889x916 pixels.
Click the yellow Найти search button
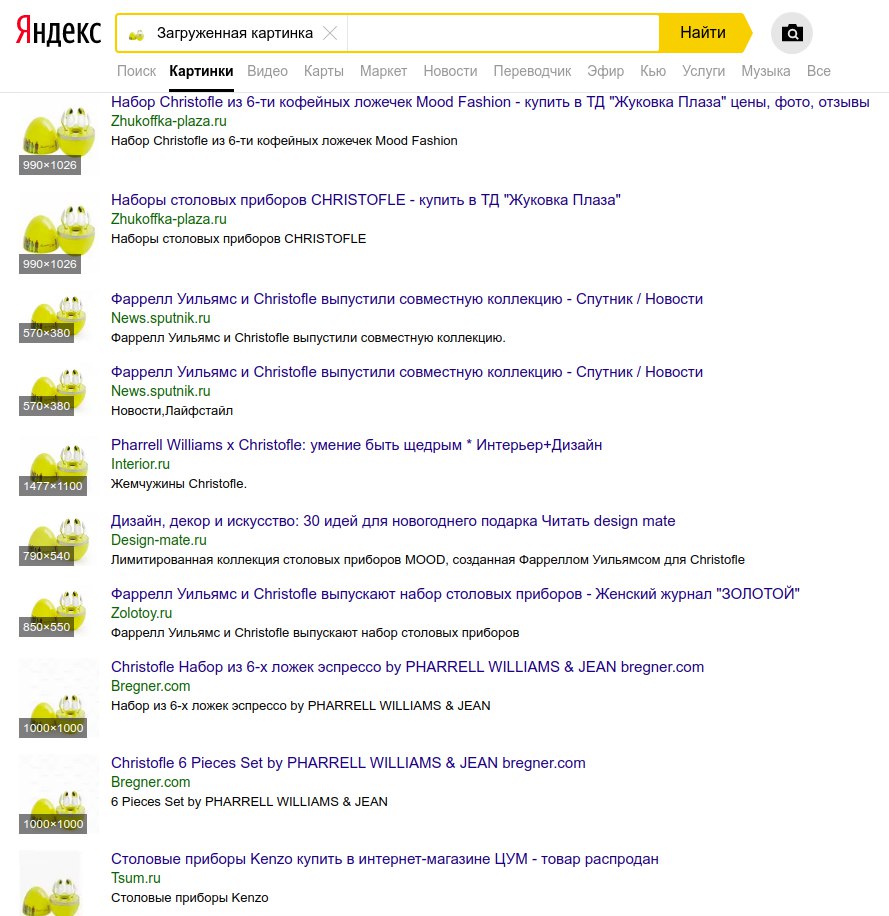[x=705, y=33]
